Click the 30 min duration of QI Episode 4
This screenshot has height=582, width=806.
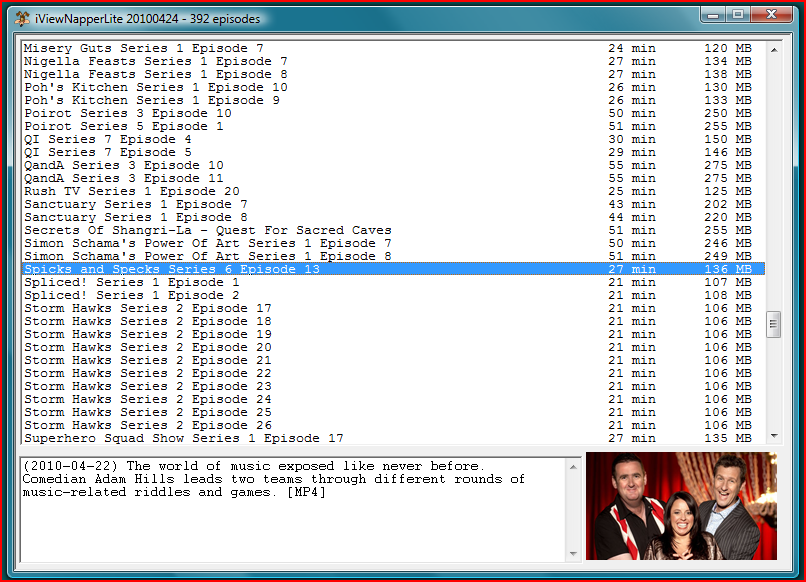tap(632, 139)
